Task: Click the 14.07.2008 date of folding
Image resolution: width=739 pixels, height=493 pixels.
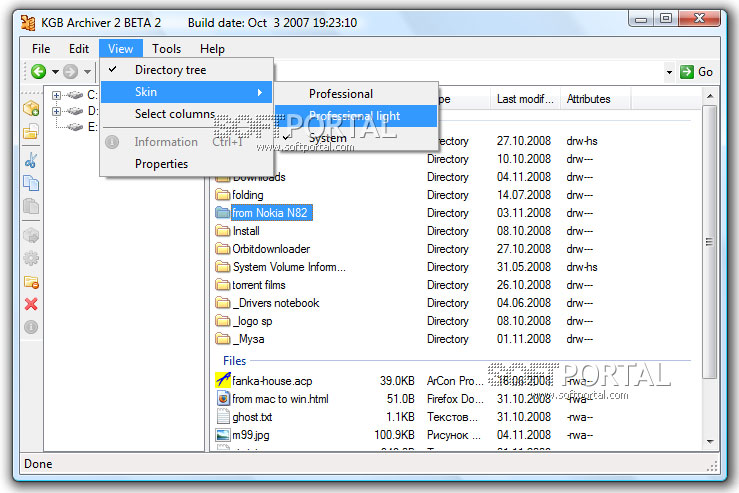Action: click(x=524, y=195)
